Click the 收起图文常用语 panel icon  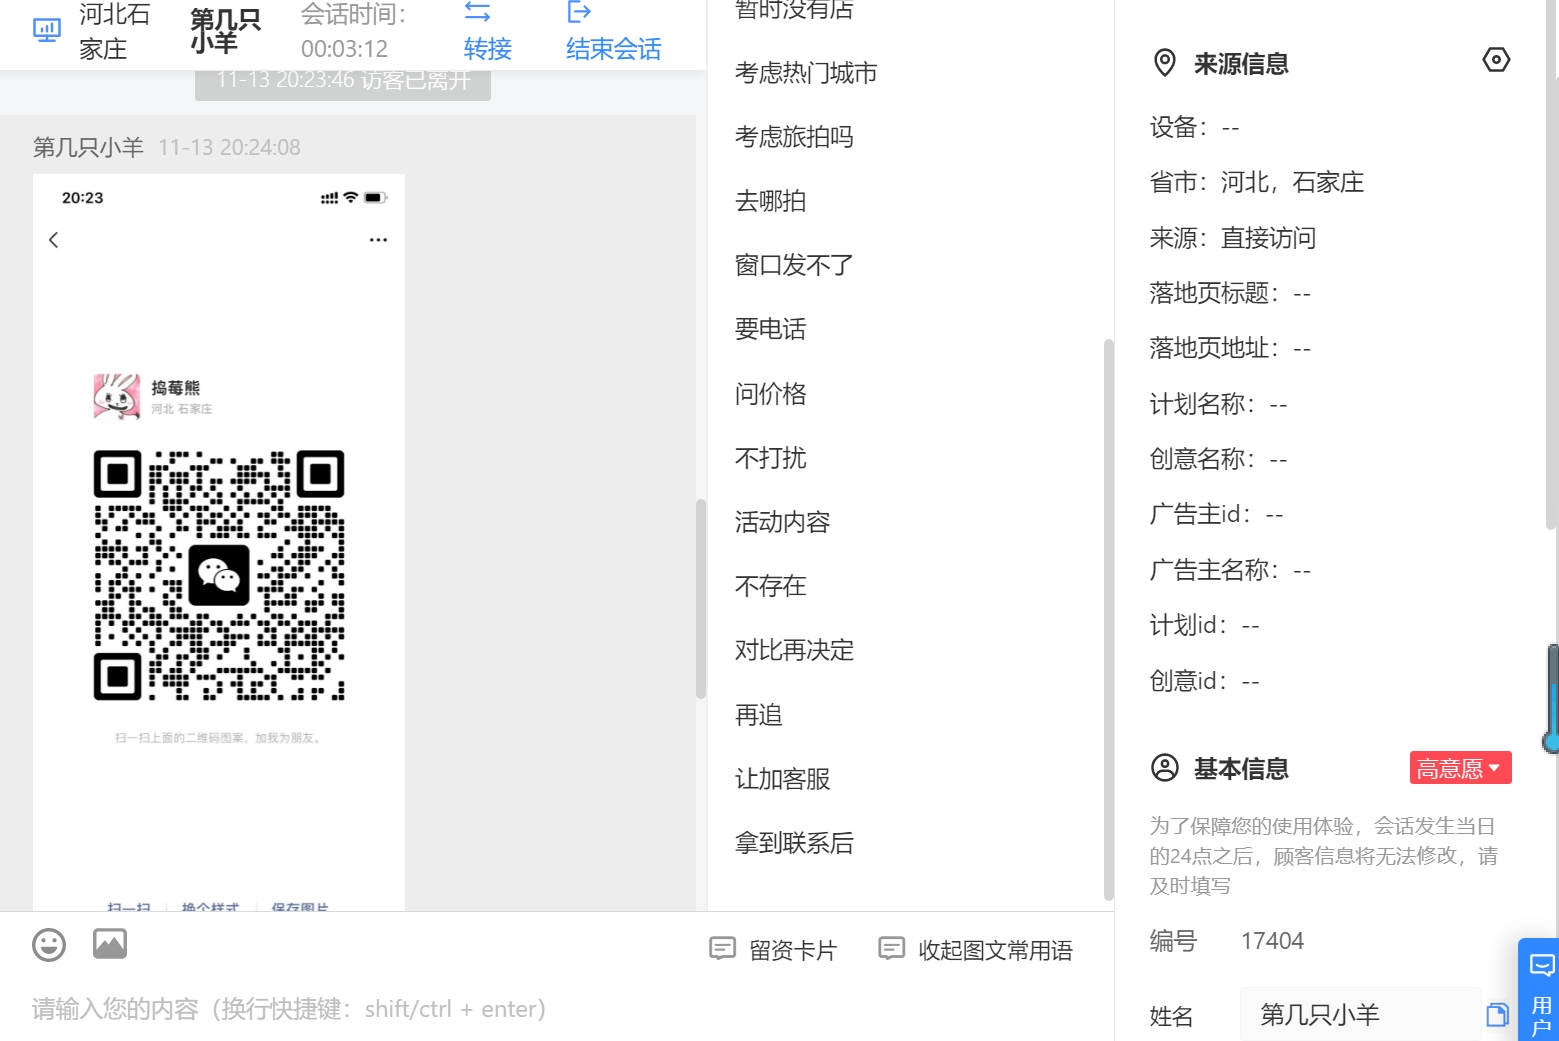(x=891, y=948)
